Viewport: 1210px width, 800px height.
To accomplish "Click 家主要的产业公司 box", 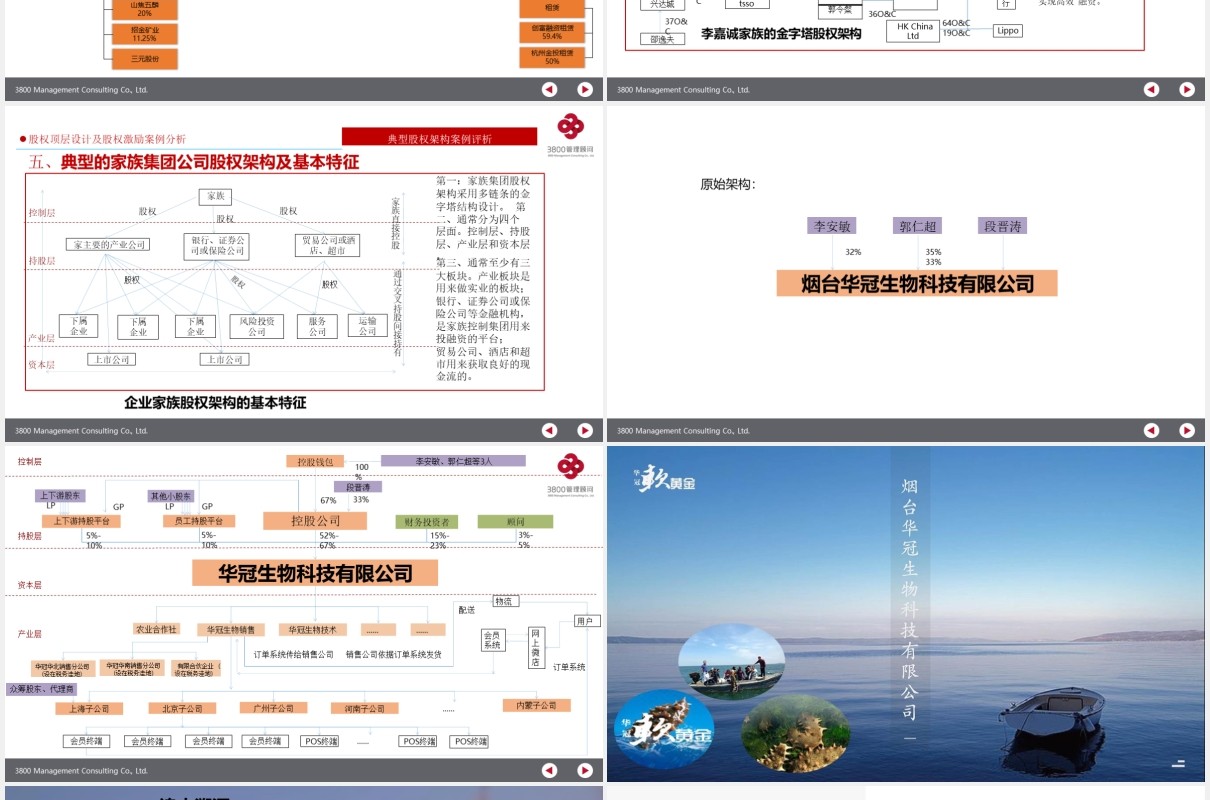I will tap(107, 244).
